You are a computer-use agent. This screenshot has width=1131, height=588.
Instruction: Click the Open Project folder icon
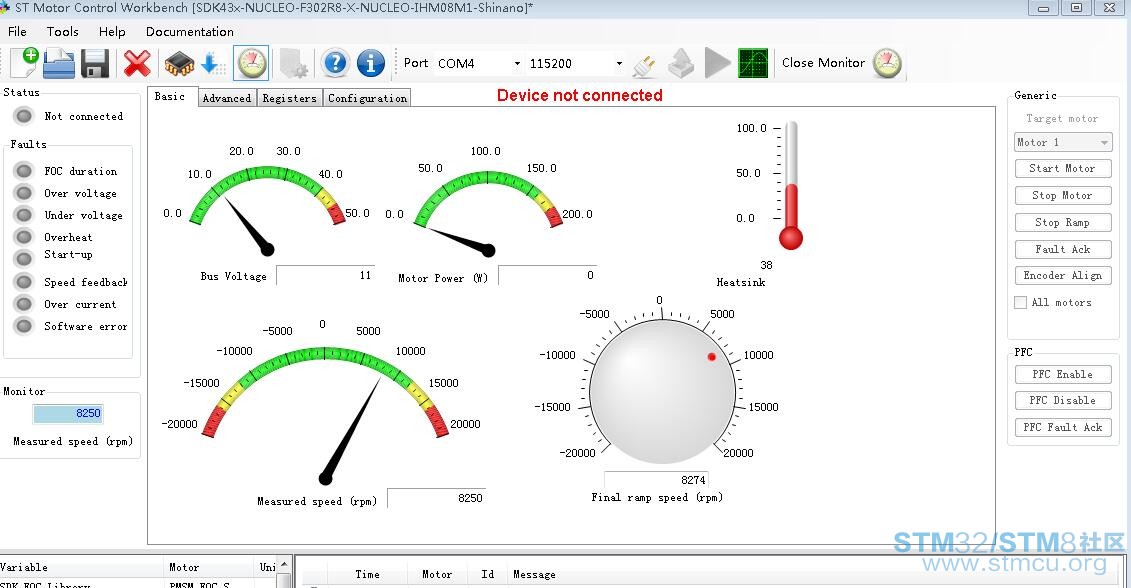pyautogui.click(x=58, y=63)
